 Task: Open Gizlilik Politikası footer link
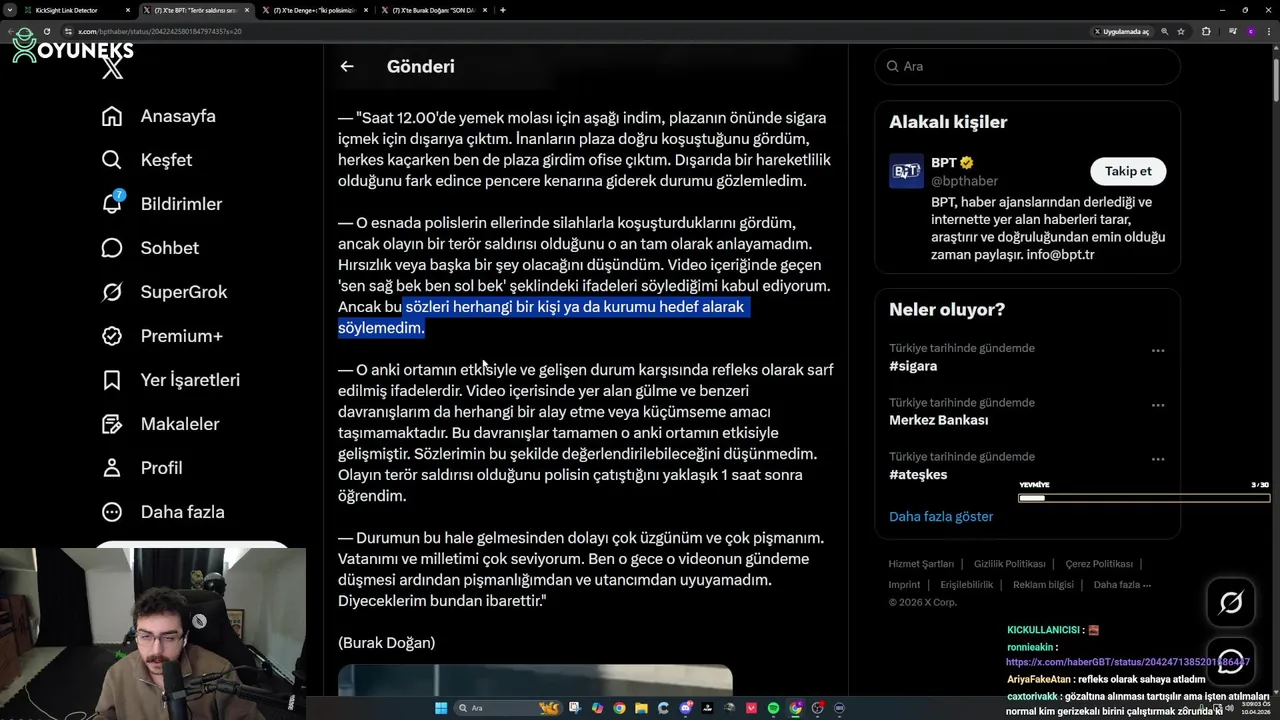pos(1009,564)
